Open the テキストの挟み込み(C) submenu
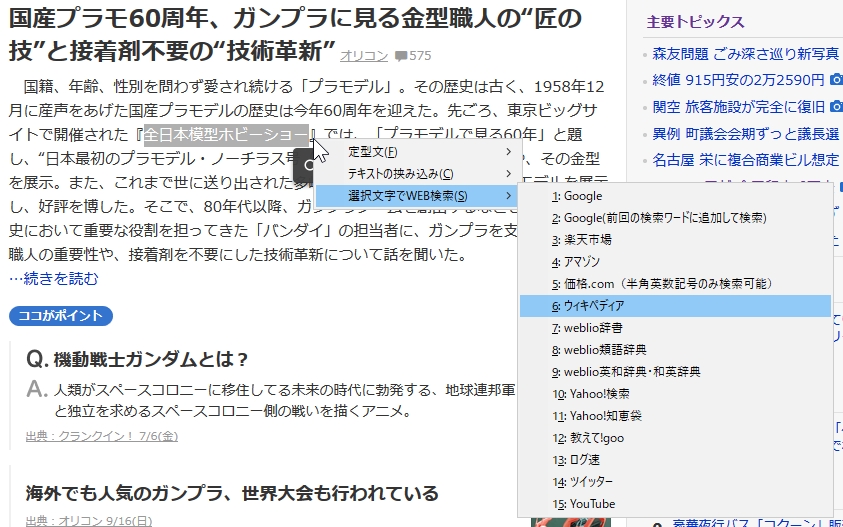 tap(418, 174)
